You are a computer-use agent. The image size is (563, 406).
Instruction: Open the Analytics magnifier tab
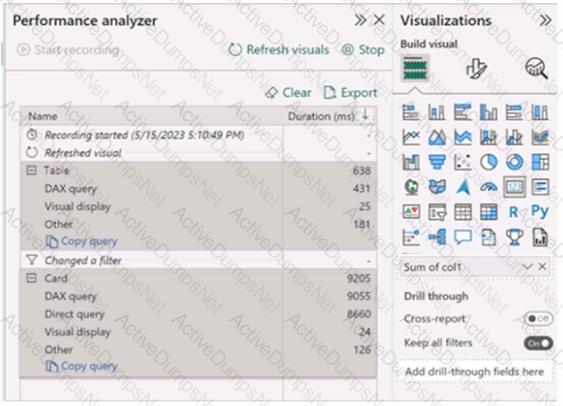click(x=536, y=68)
